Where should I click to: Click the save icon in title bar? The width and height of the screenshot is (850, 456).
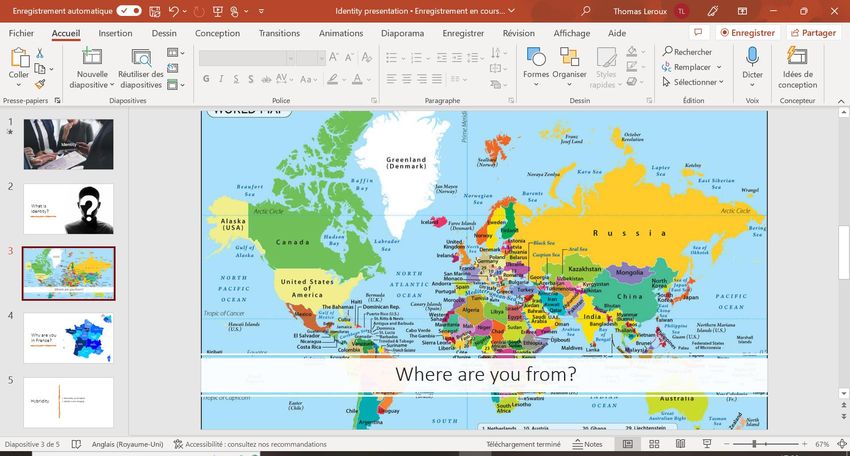point(154,11)
